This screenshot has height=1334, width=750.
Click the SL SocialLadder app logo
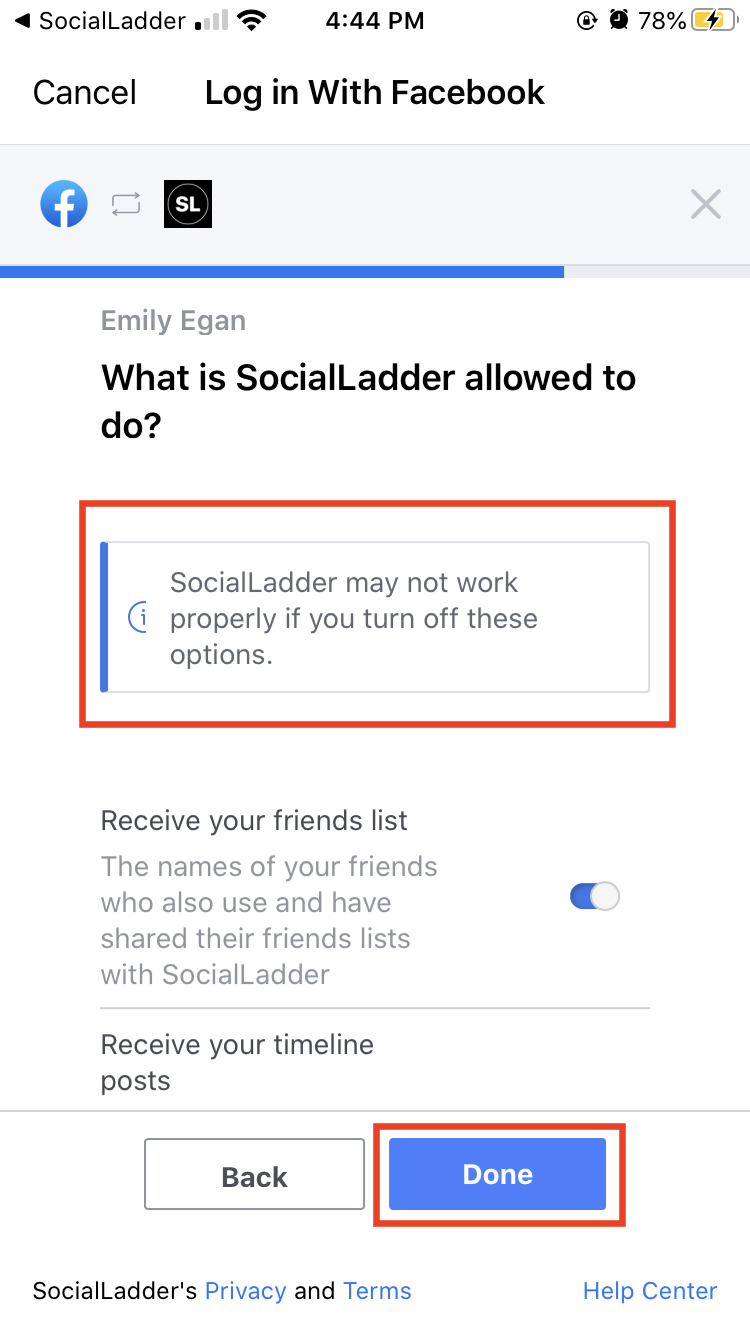tap(188, 205)
